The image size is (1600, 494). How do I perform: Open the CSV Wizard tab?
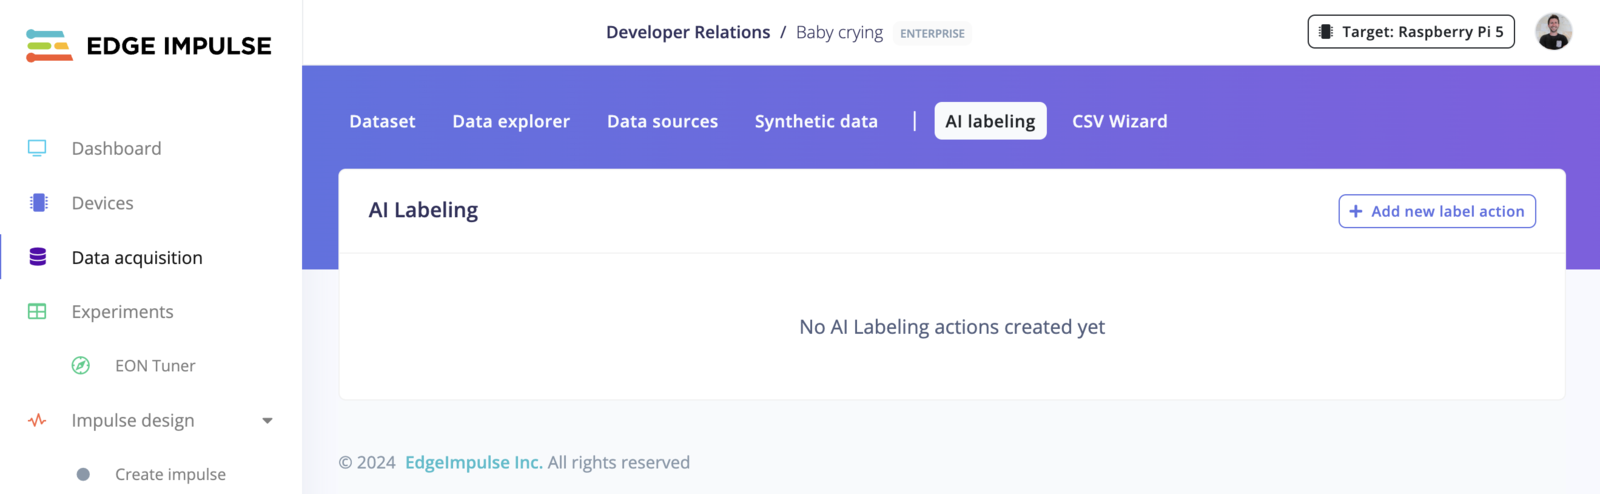[x=1119, y=121]
